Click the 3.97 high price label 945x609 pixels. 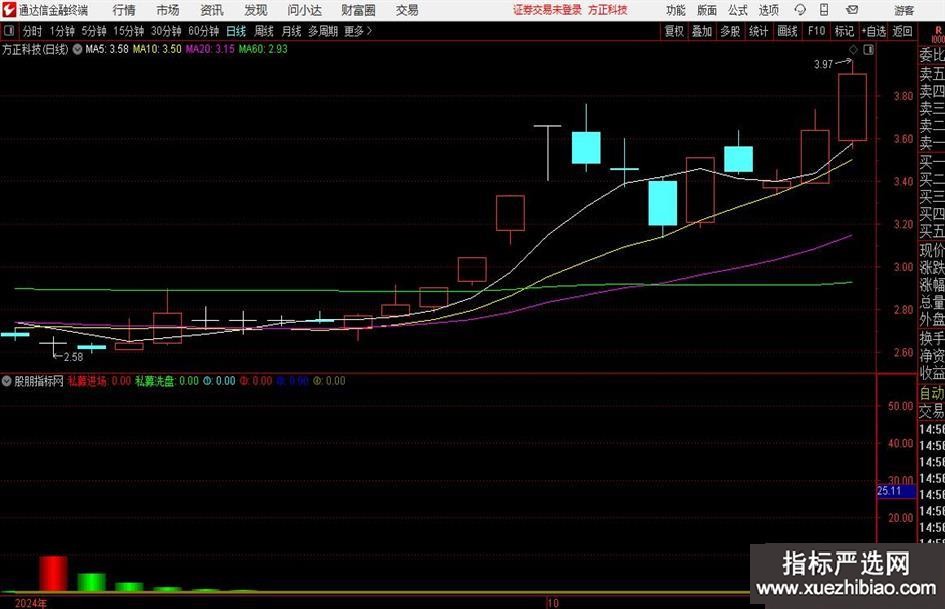(x=823, y=65)
